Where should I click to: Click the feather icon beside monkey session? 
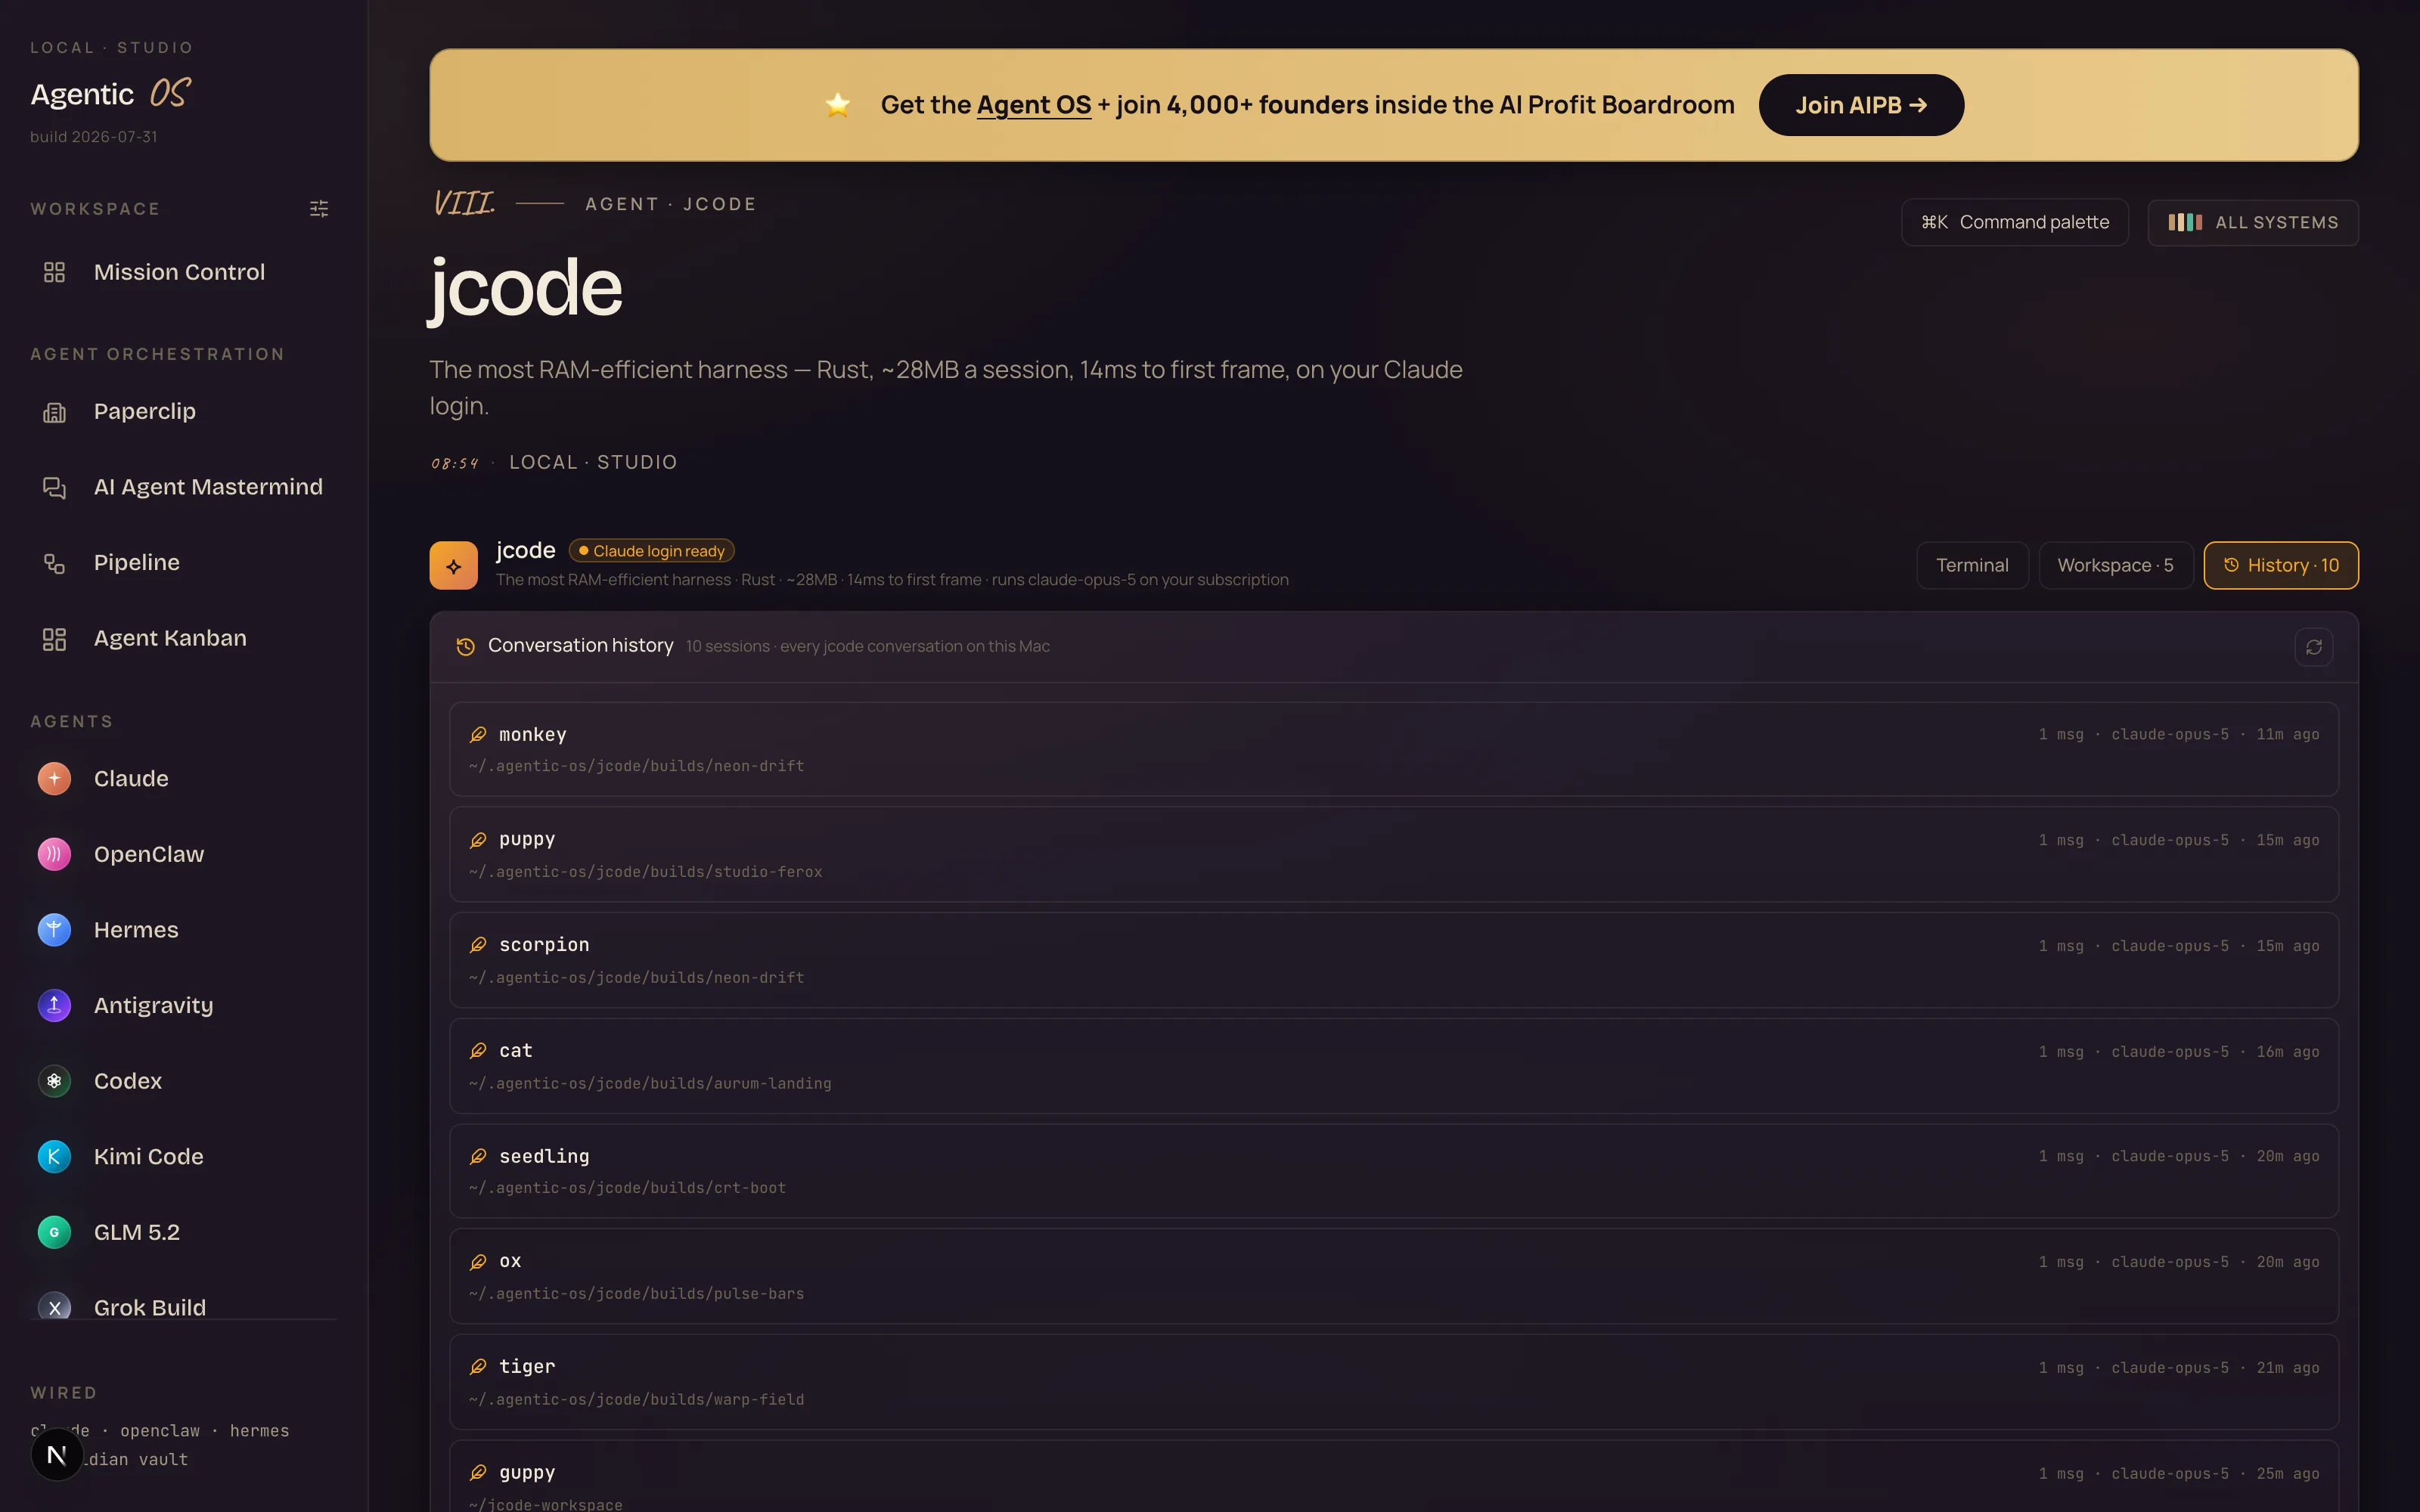[478, 735]
